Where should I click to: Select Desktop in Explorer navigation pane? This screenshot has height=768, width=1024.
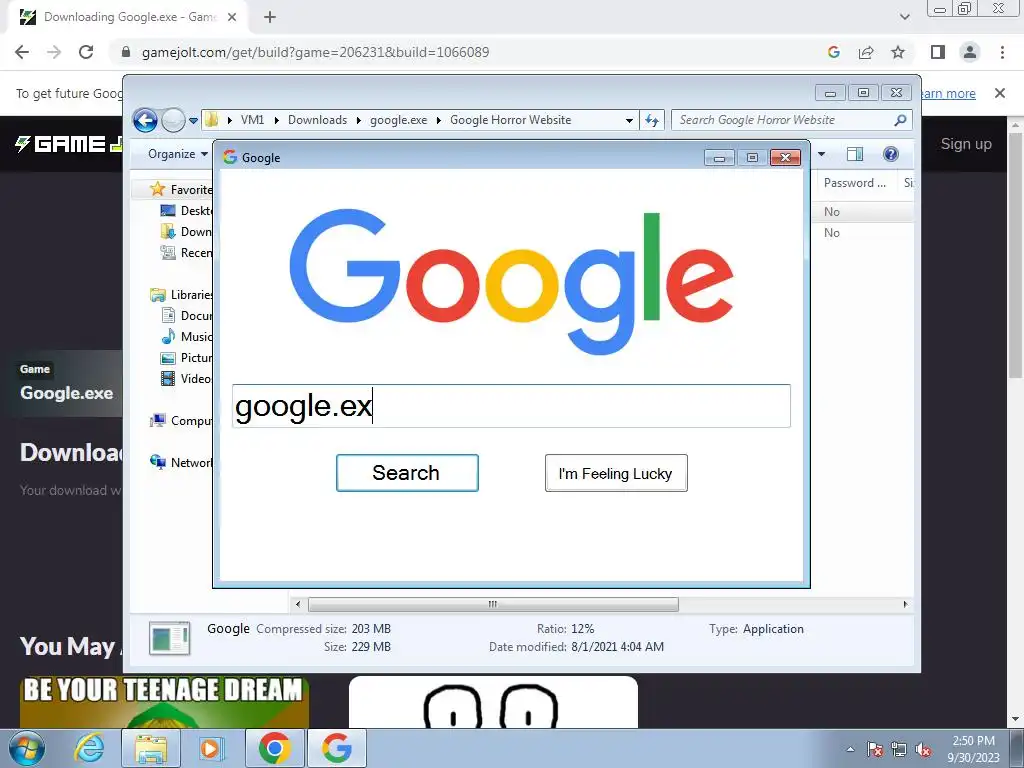(x=187, y=211)
